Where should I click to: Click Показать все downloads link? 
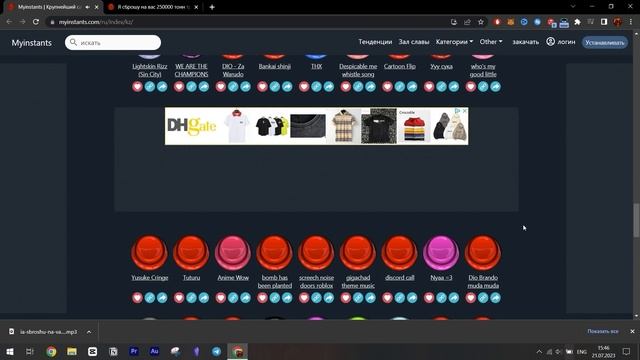pyautogui.click(x=603, y=331)
